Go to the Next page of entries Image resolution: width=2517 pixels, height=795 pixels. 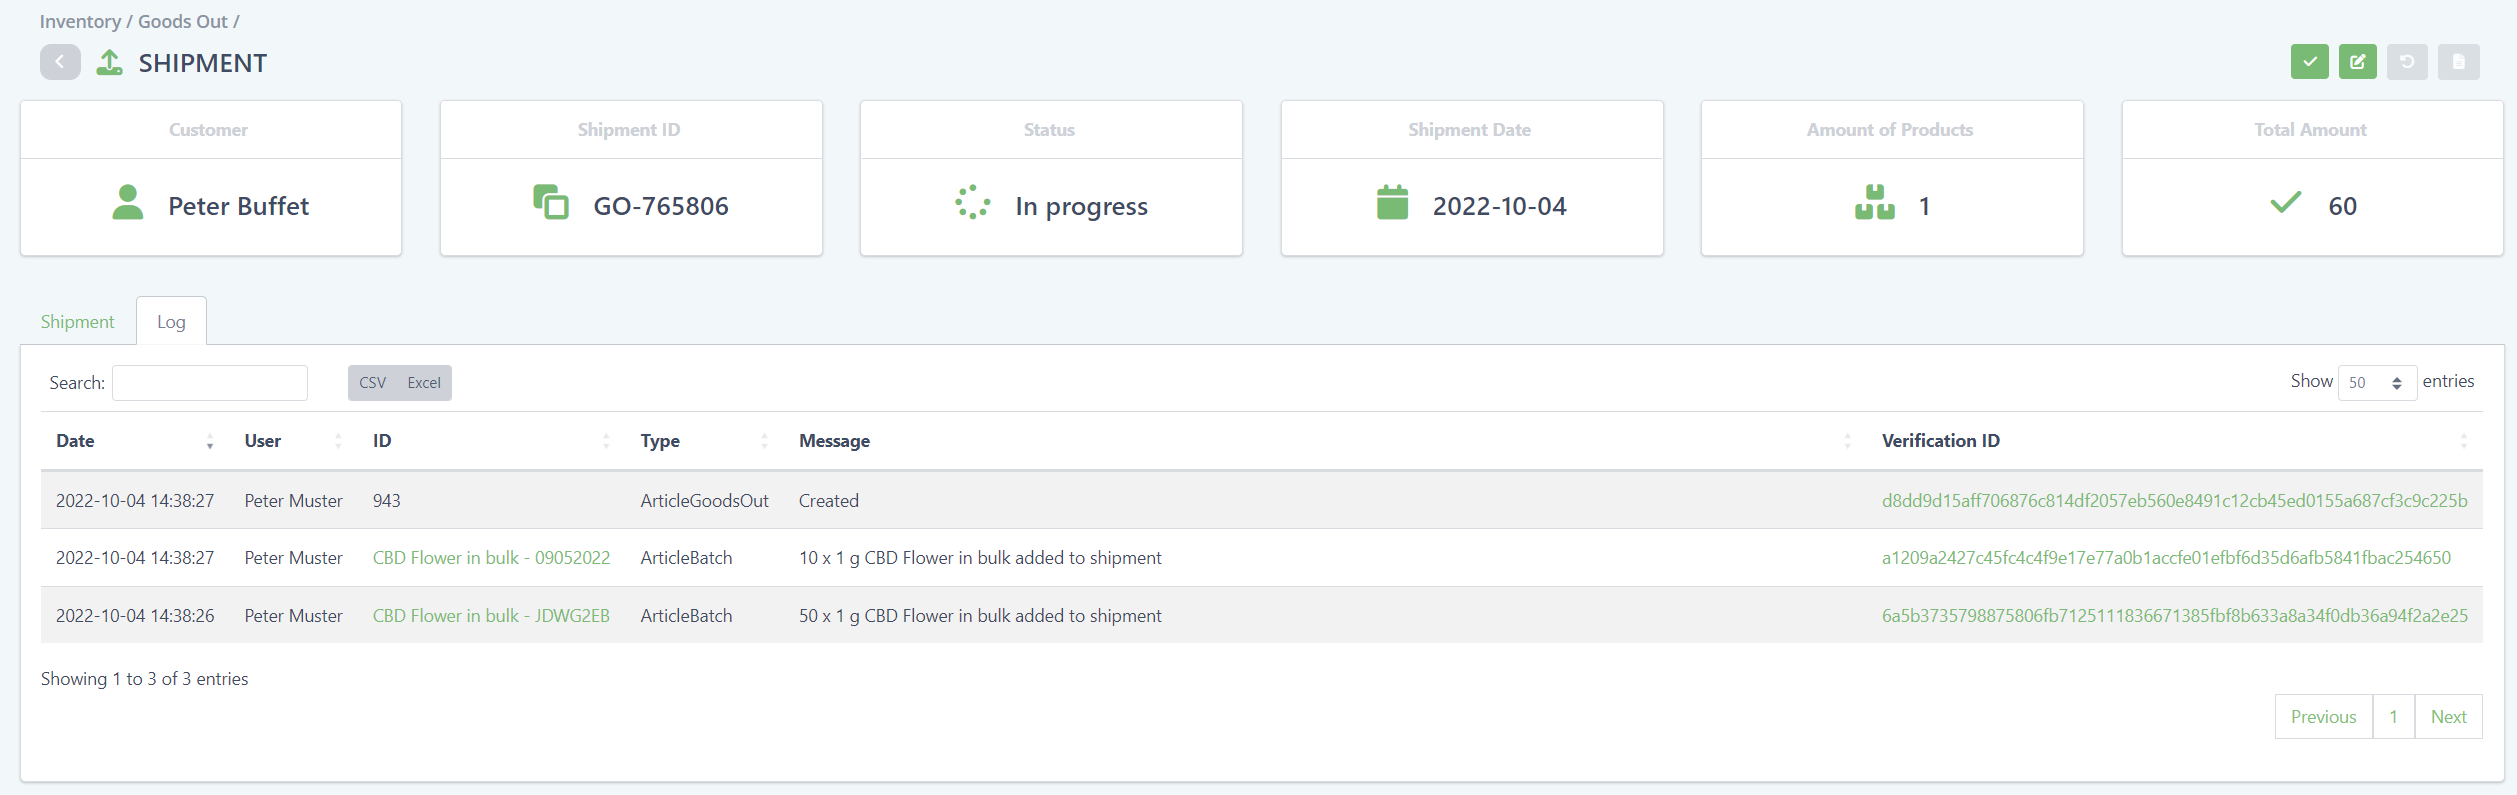2448,717
